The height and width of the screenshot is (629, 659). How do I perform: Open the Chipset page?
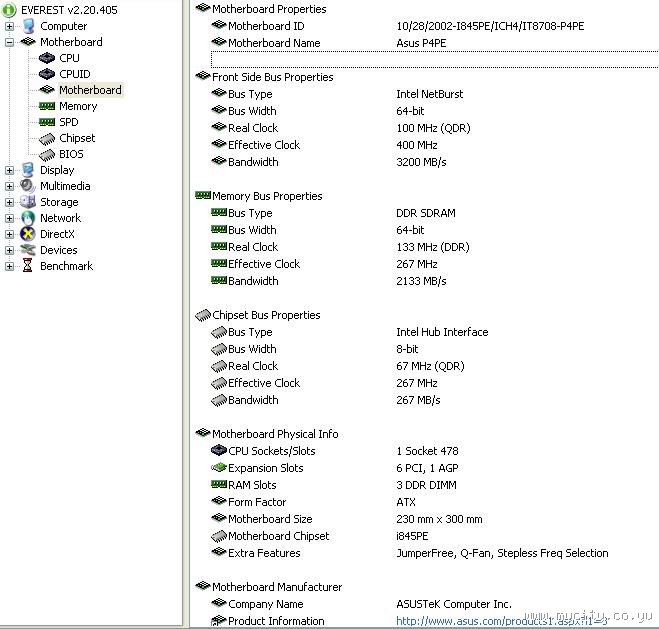(77, 138)
